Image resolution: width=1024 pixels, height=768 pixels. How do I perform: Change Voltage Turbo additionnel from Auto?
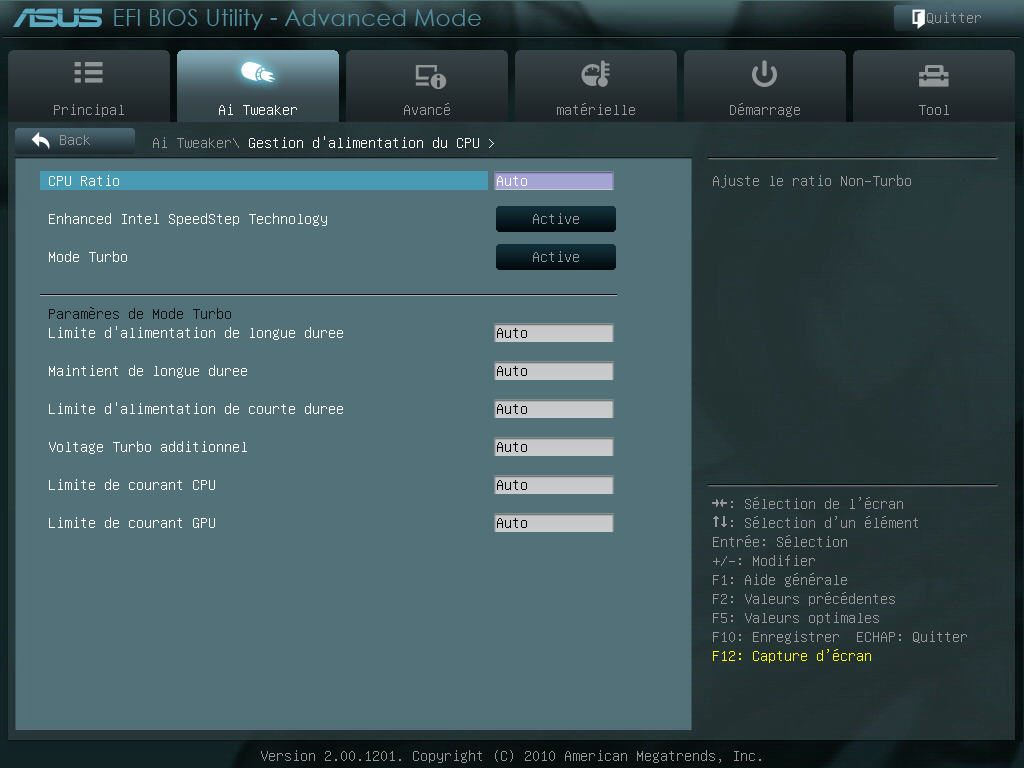pos(553,446)
